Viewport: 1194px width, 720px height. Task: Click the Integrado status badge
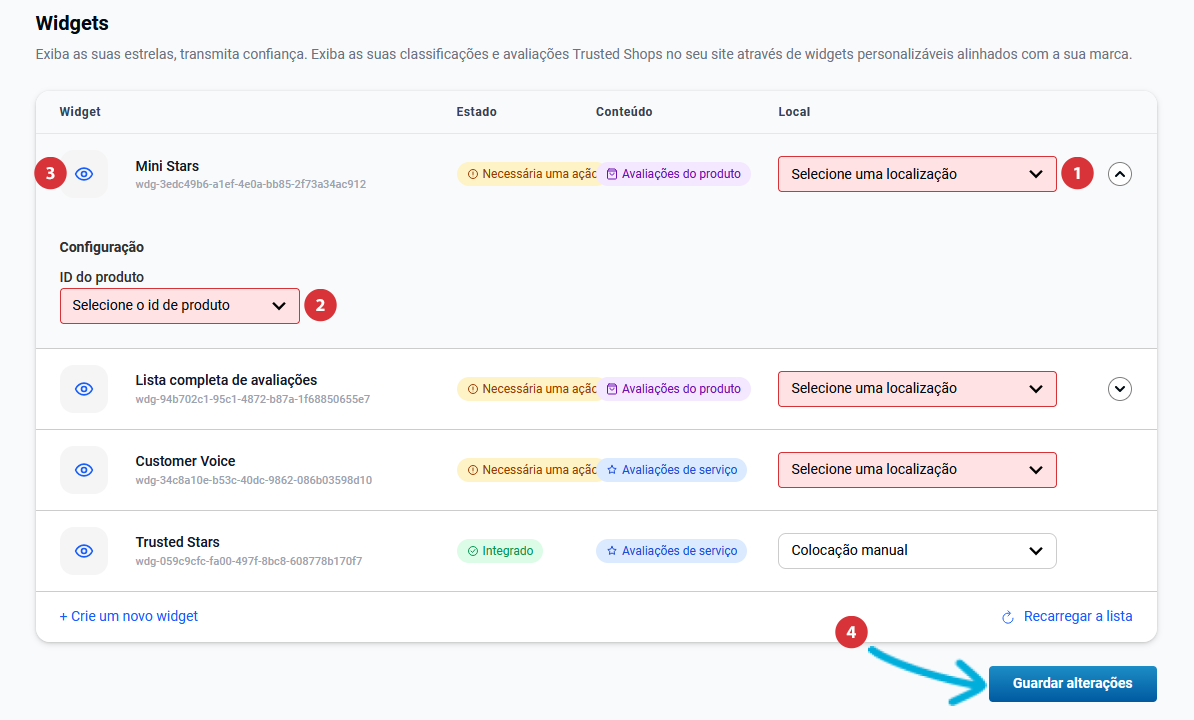(500, 551)
